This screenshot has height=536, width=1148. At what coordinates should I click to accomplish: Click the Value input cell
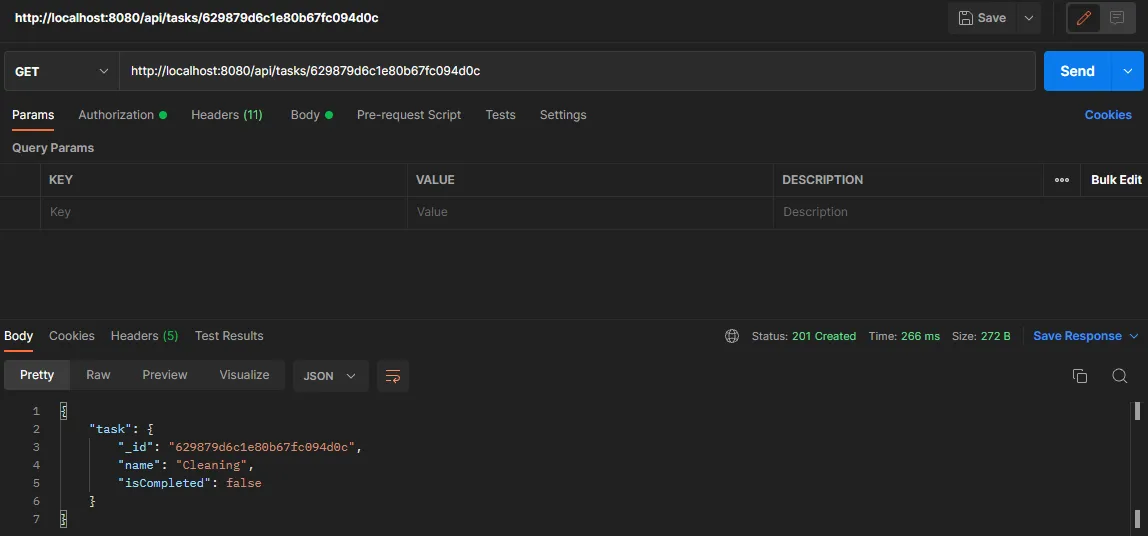(x=590, y=212)
